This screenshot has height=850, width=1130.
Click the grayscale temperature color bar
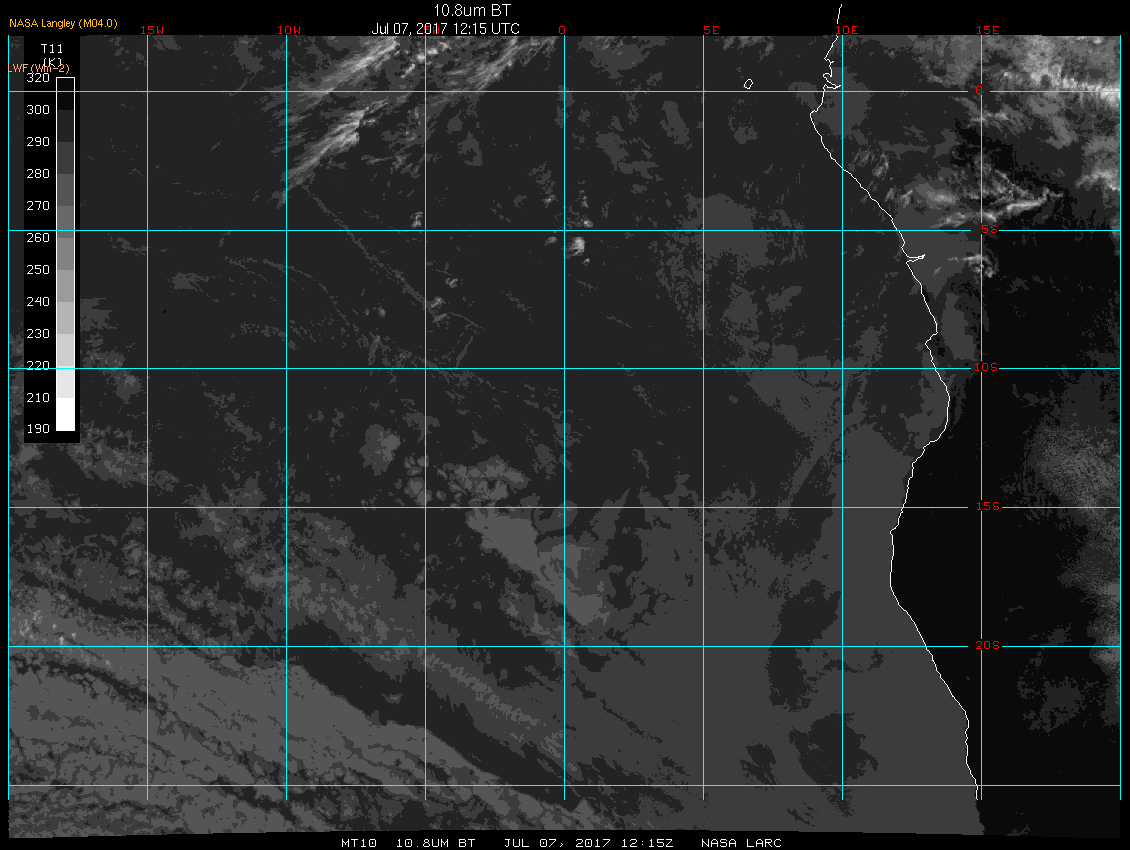(66, 254)
